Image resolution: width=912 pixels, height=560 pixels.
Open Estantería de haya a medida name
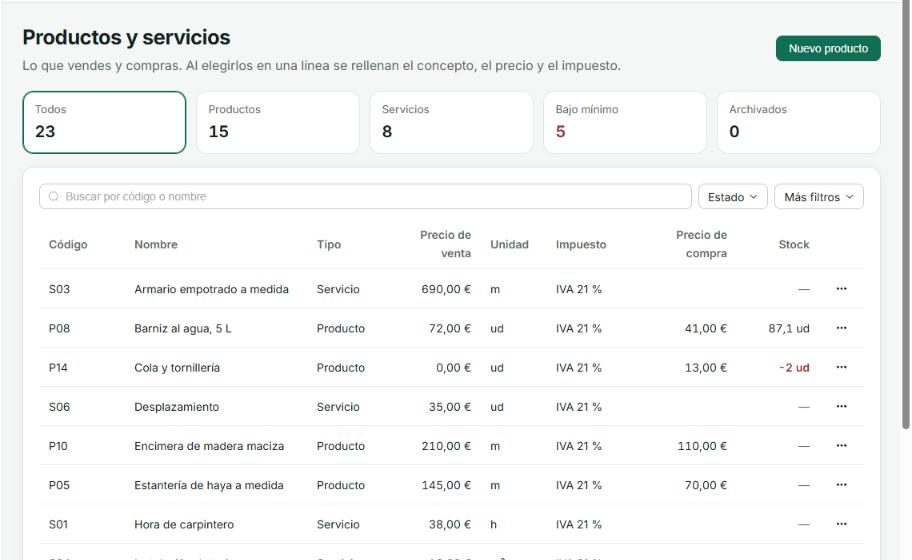pos(209,485)
